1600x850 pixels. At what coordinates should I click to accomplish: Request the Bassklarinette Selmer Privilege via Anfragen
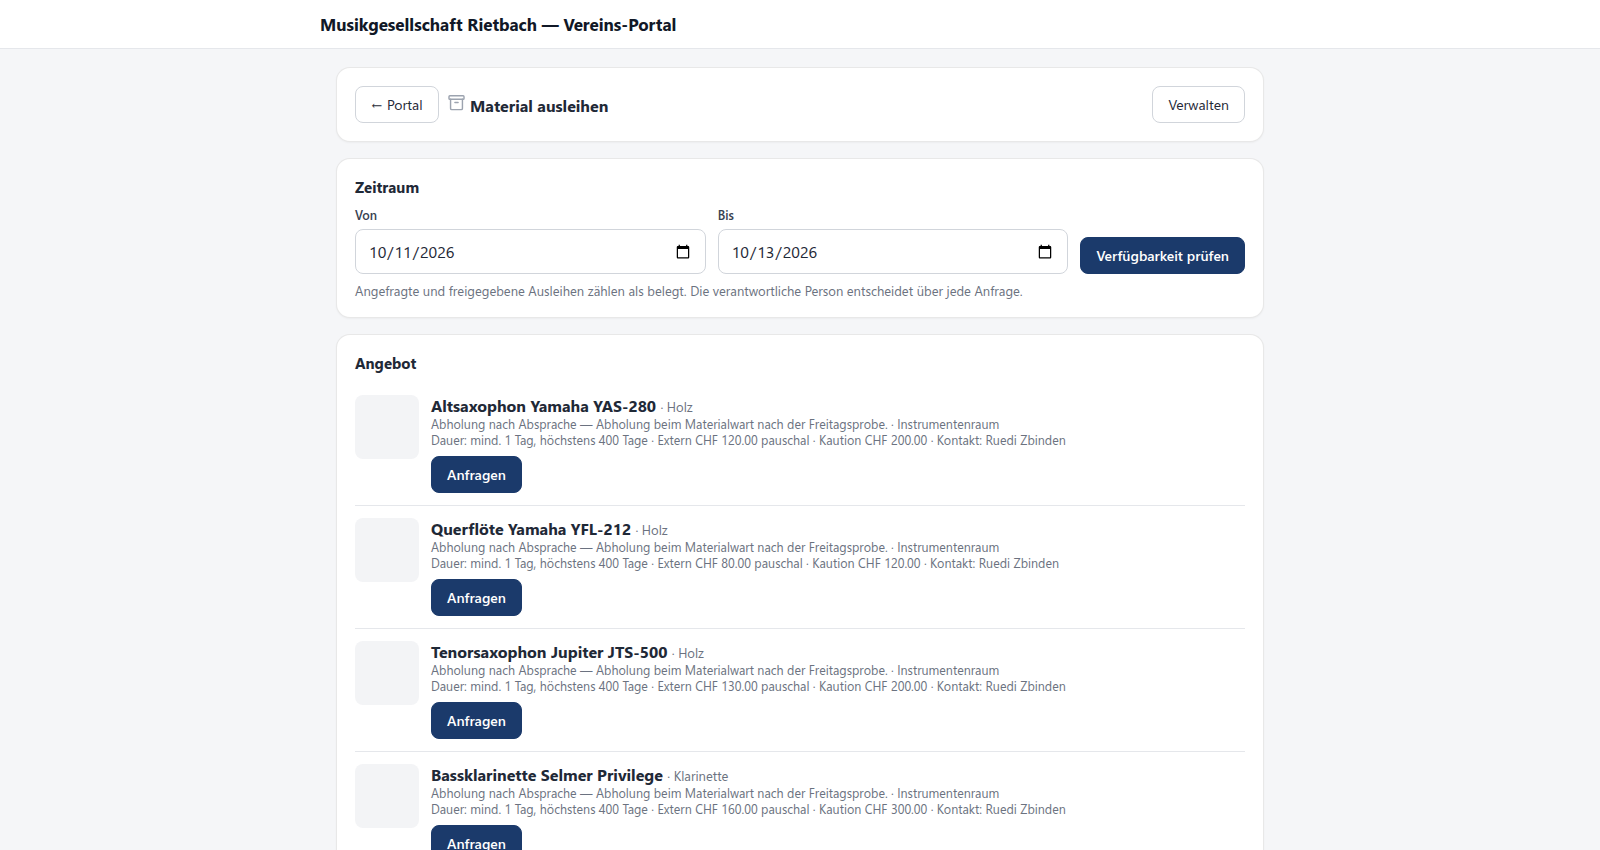[x=476, y=838]
